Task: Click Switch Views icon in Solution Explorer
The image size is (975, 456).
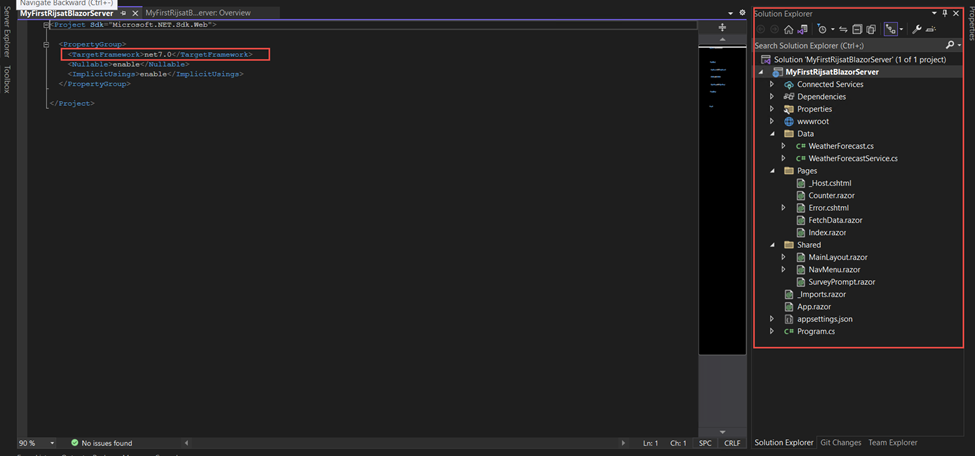Action: [x=802, y=30]
